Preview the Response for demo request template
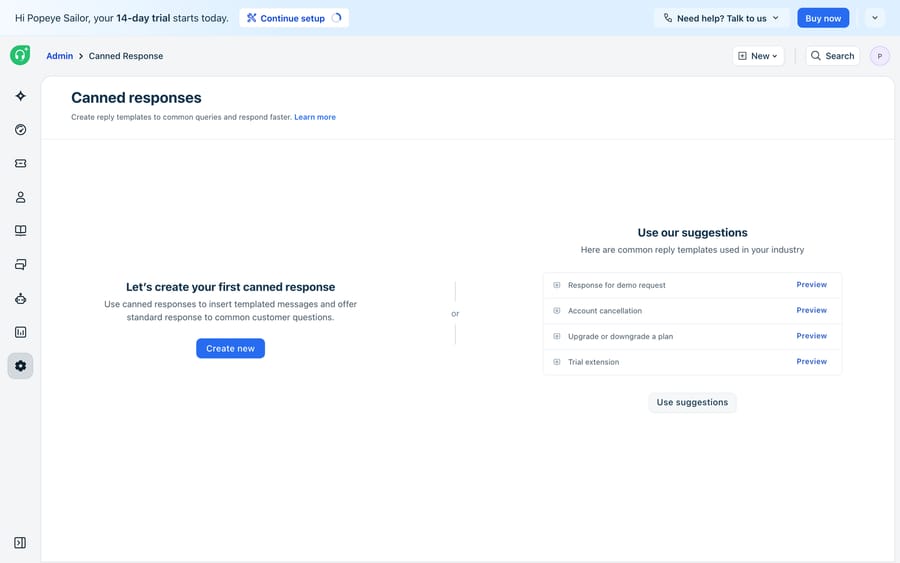900x563 pixels. (x=812, y=285)
